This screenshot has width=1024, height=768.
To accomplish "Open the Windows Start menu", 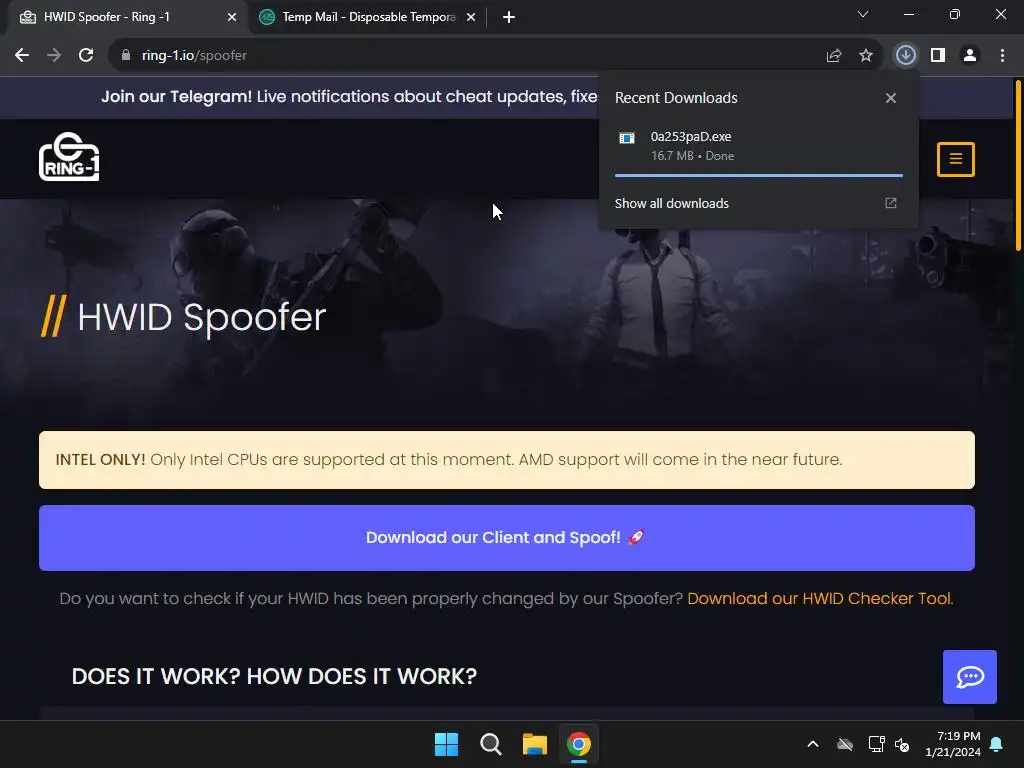I will [x=447, y=744].
